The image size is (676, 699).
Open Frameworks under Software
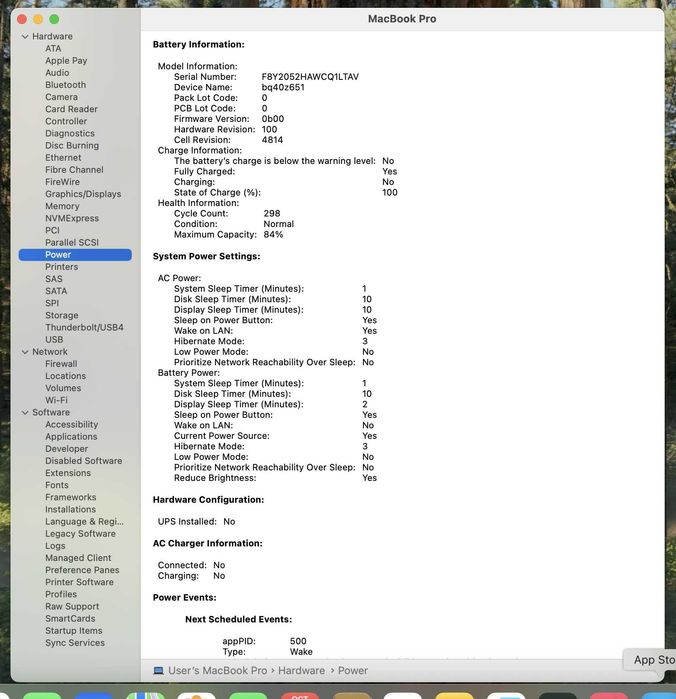pos(70,497)
